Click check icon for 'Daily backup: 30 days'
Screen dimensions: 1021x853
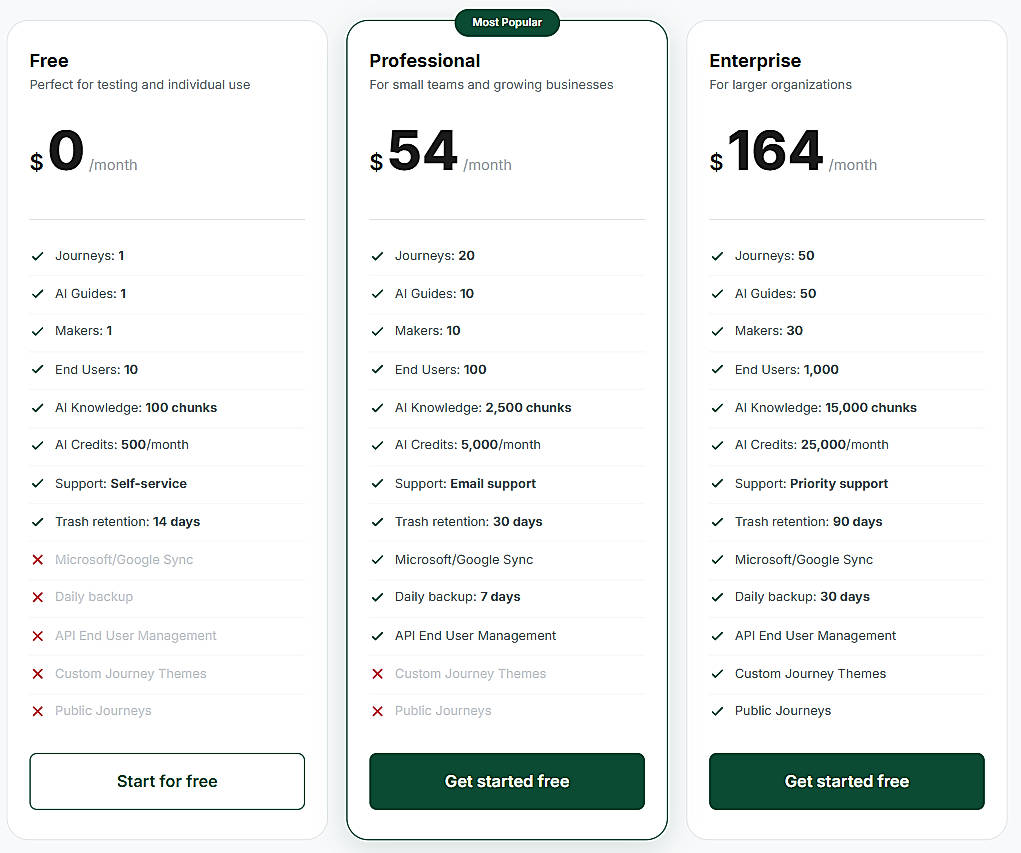pos(718,597)
